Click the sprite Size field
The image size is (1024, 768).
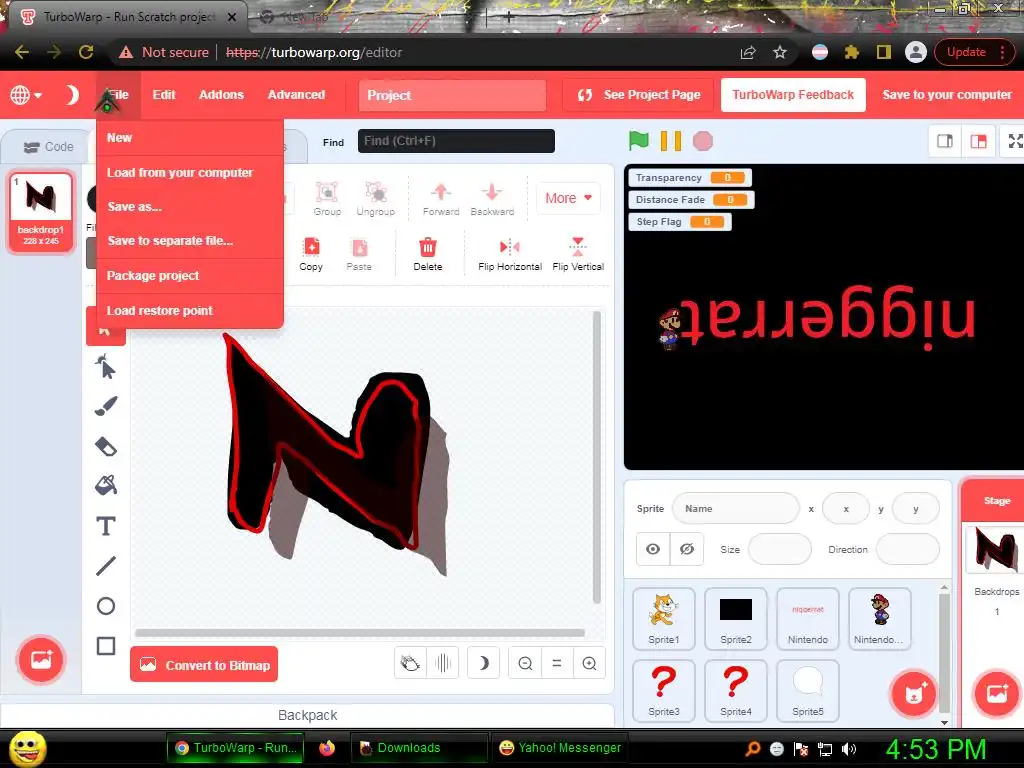[779, 549]
